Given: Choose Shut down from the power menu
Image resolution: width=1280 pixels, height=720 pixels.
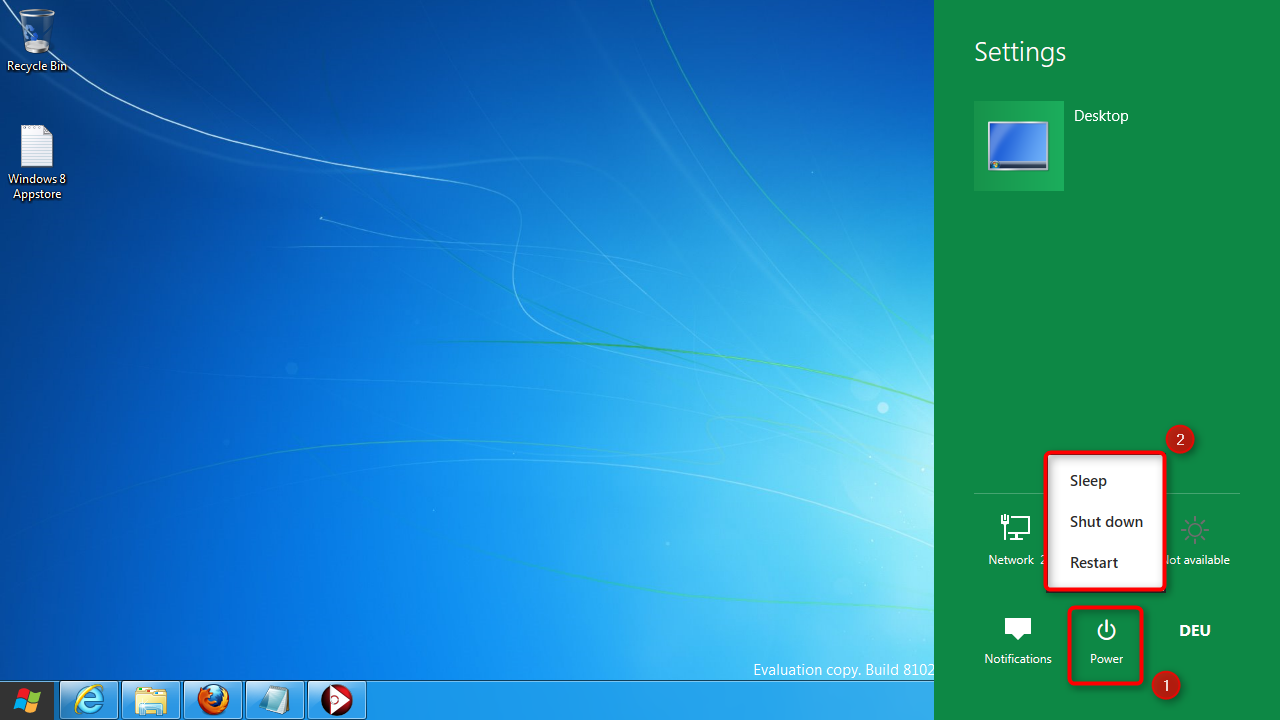Looking at the screenshot, I should (x=1105, y=521).
